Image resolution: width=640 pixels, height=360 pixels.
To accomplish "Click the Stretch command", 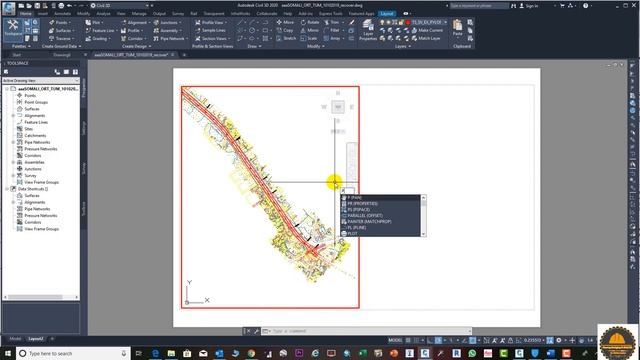I will [x=286, y=38].
